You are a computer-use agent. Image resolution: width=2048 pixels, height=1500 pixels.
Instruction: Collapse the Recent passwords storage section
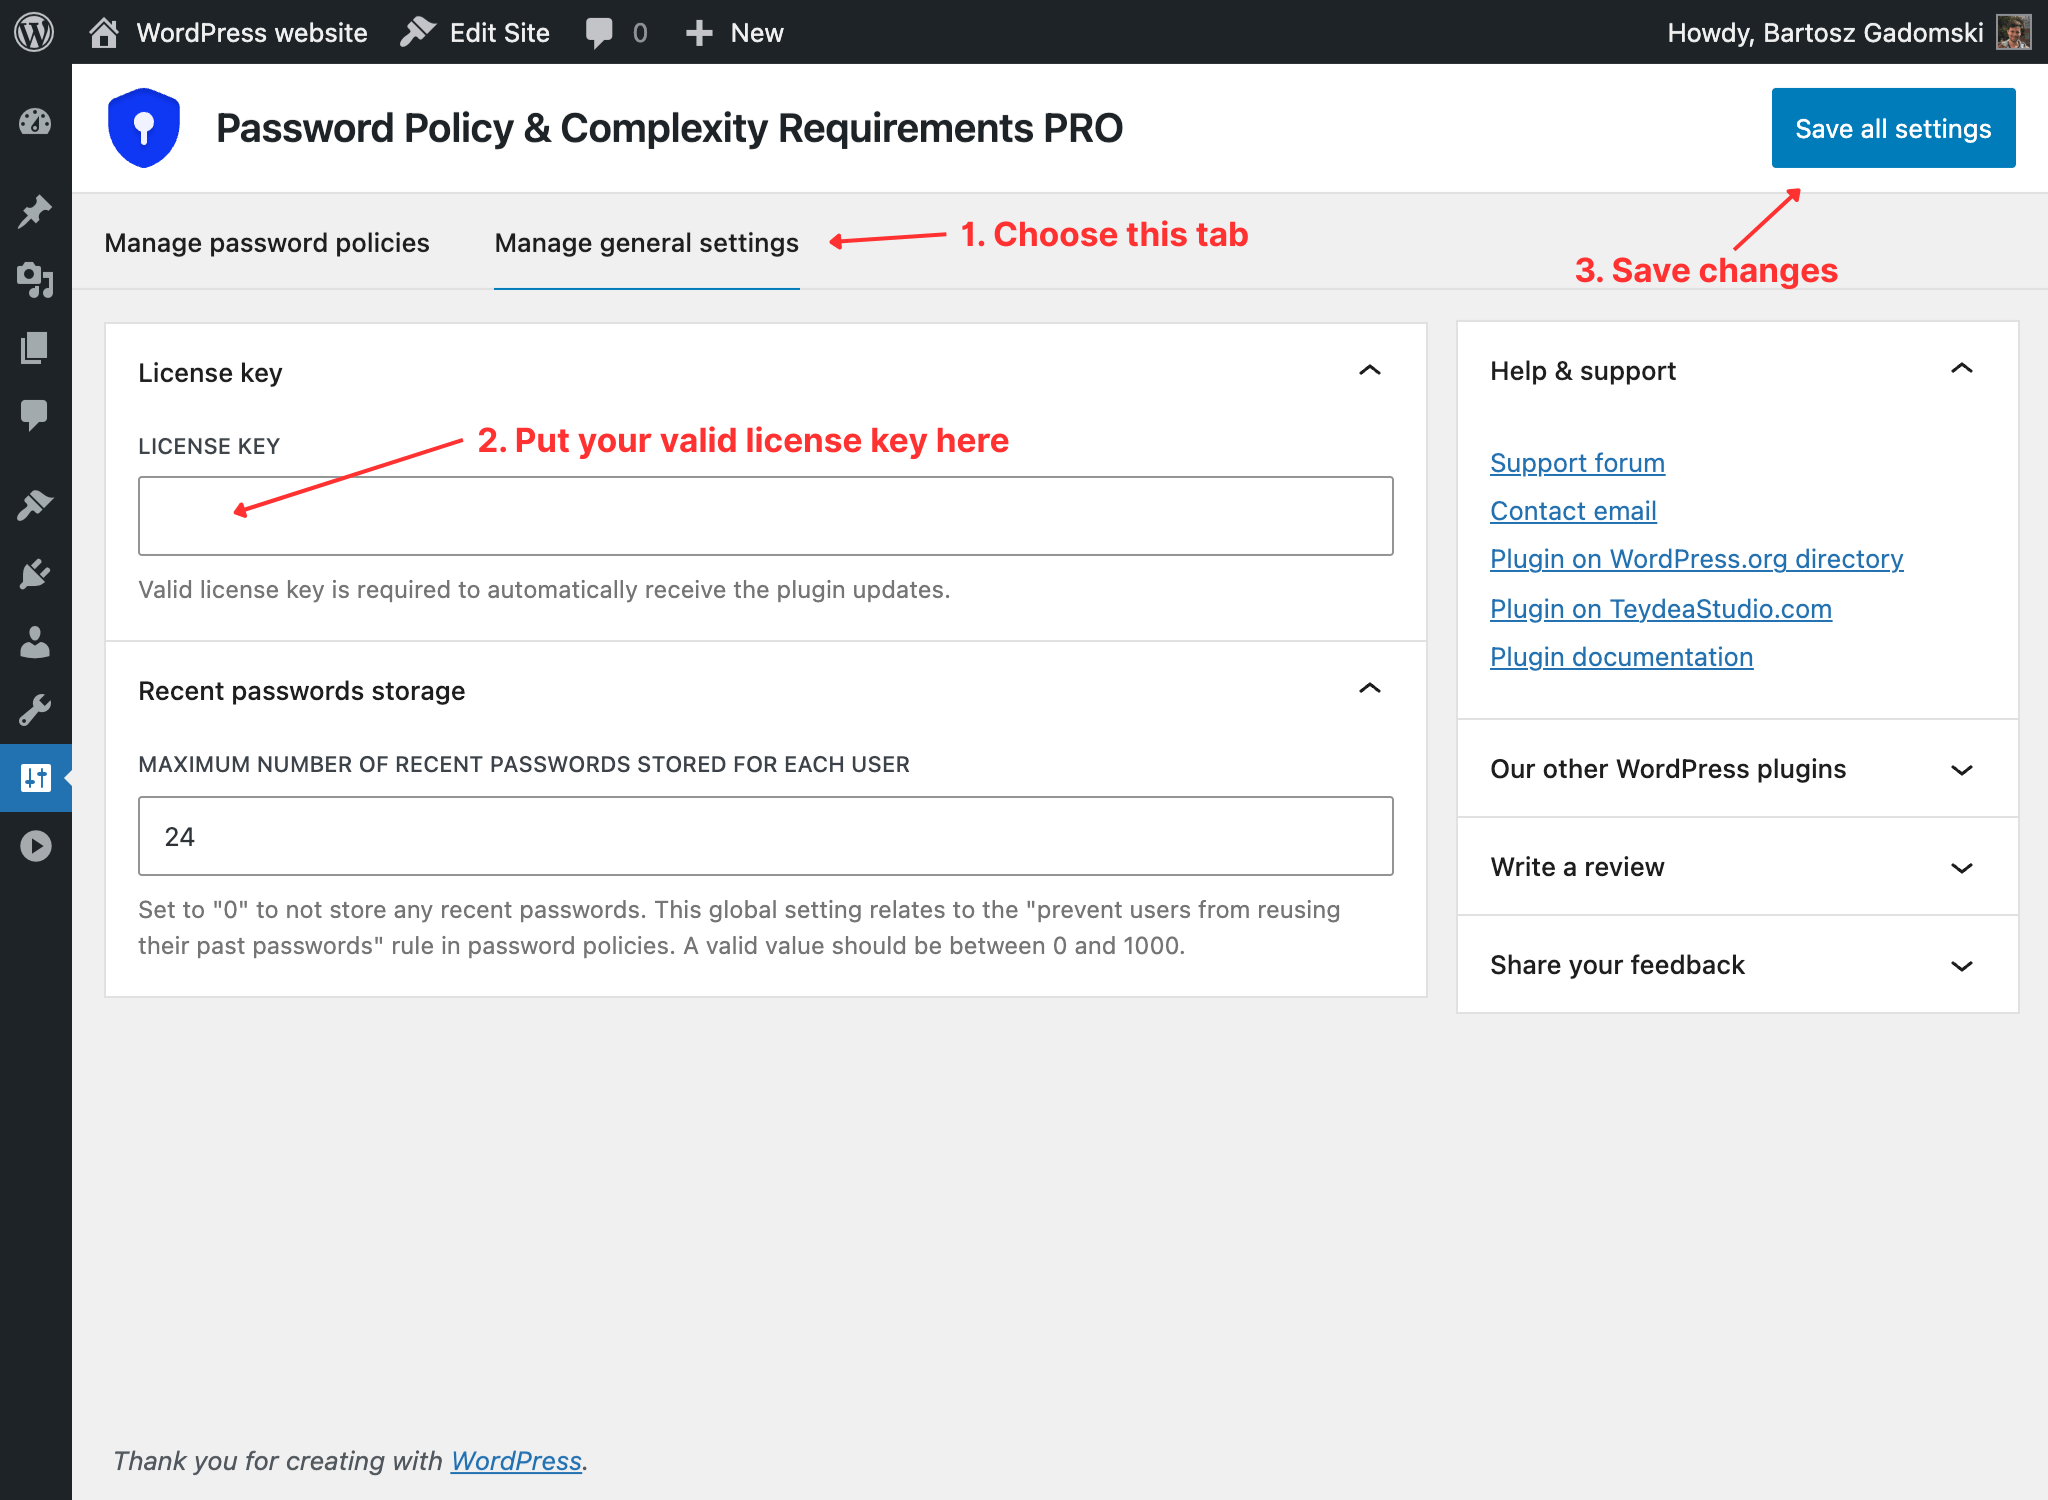1370,689
